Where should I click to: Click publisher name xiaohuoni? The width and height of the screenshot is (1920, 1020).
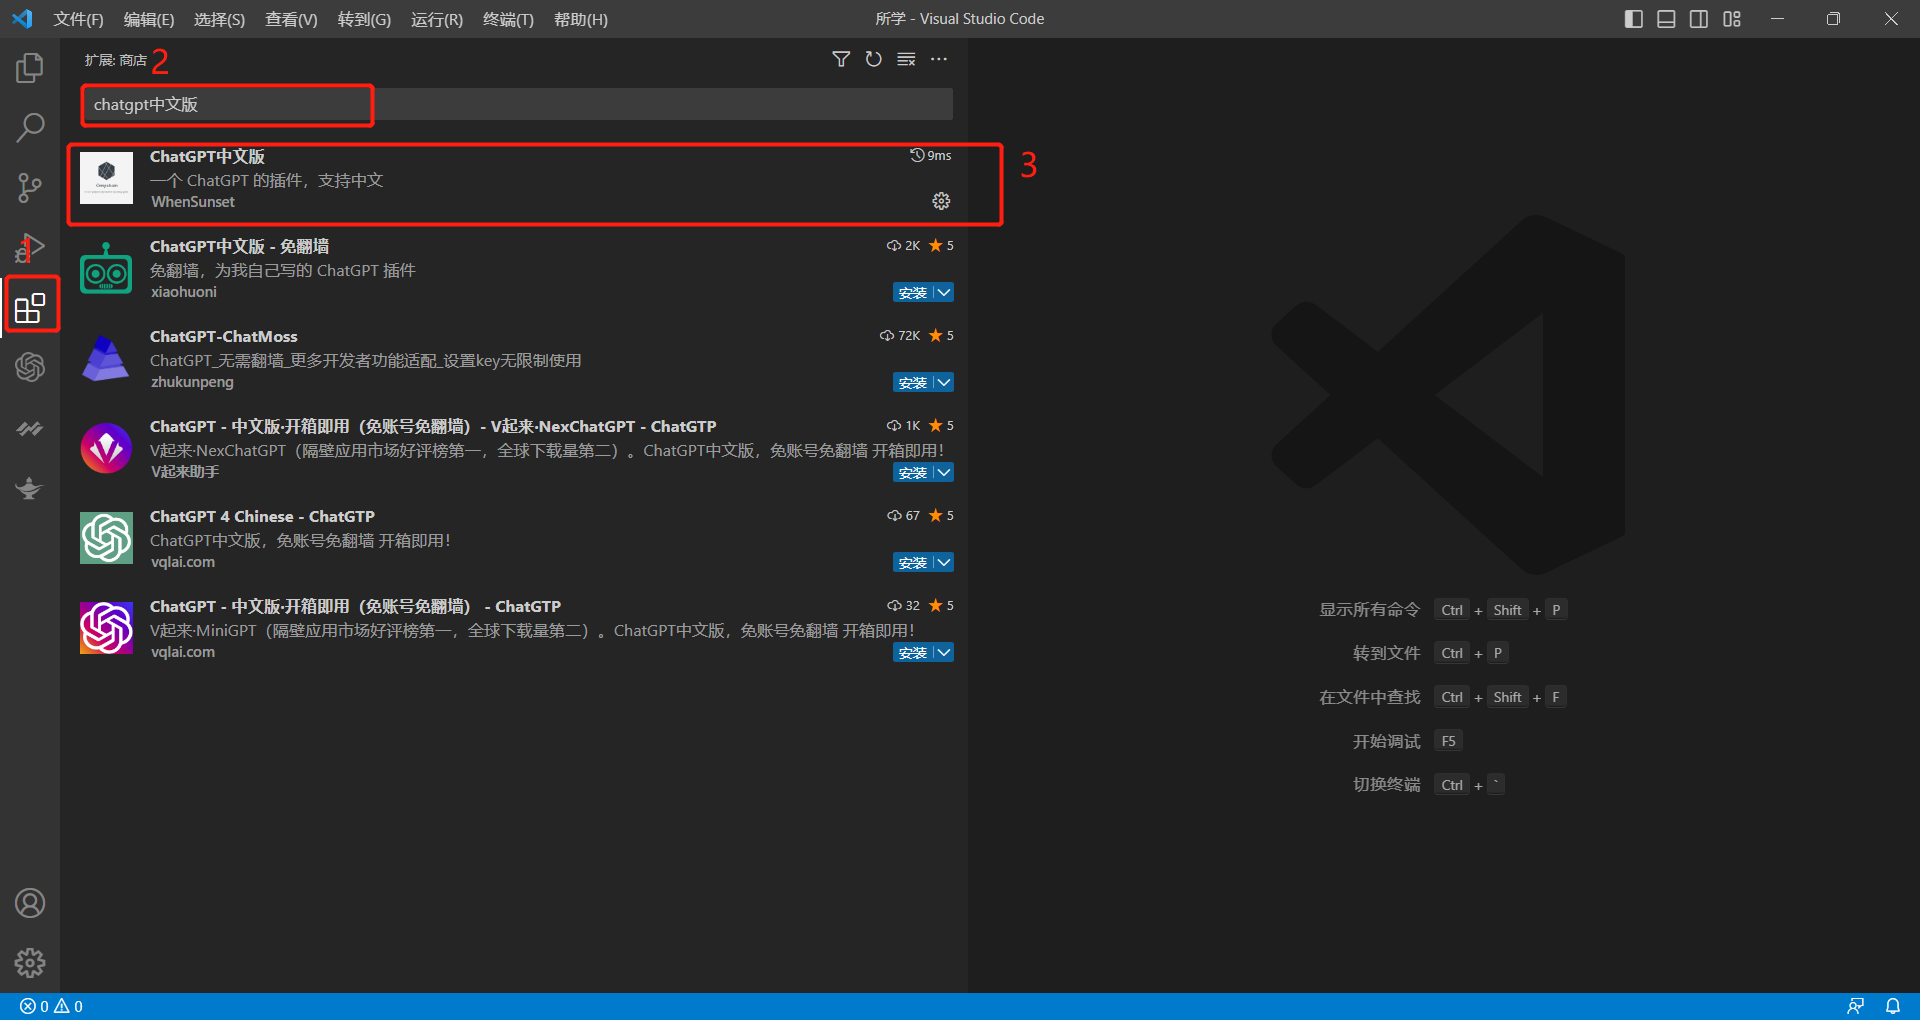(x=184, y=292)
